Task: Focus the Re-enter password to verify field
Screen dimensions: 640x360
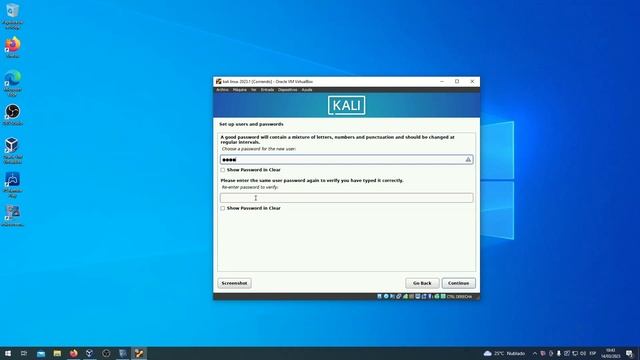Action: [347, 198]
